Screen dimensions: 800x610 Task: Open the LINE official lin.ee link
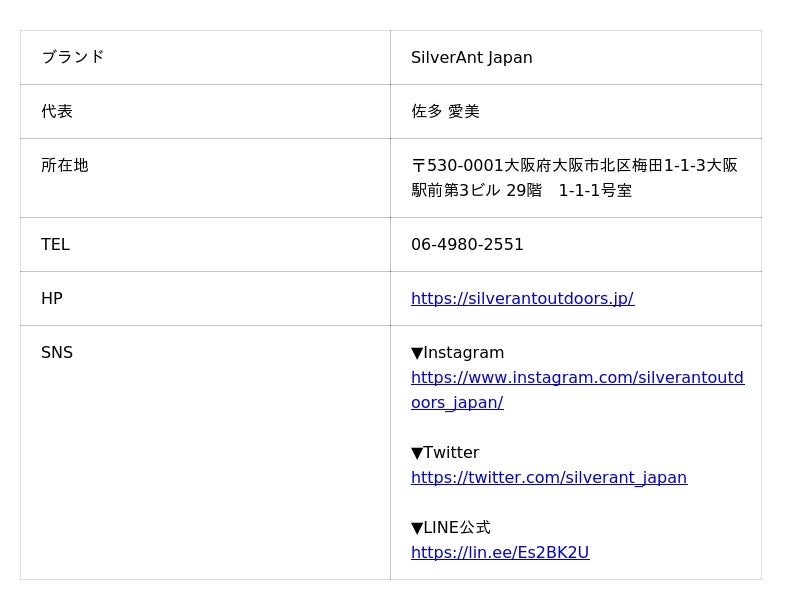tap(500, 553)
